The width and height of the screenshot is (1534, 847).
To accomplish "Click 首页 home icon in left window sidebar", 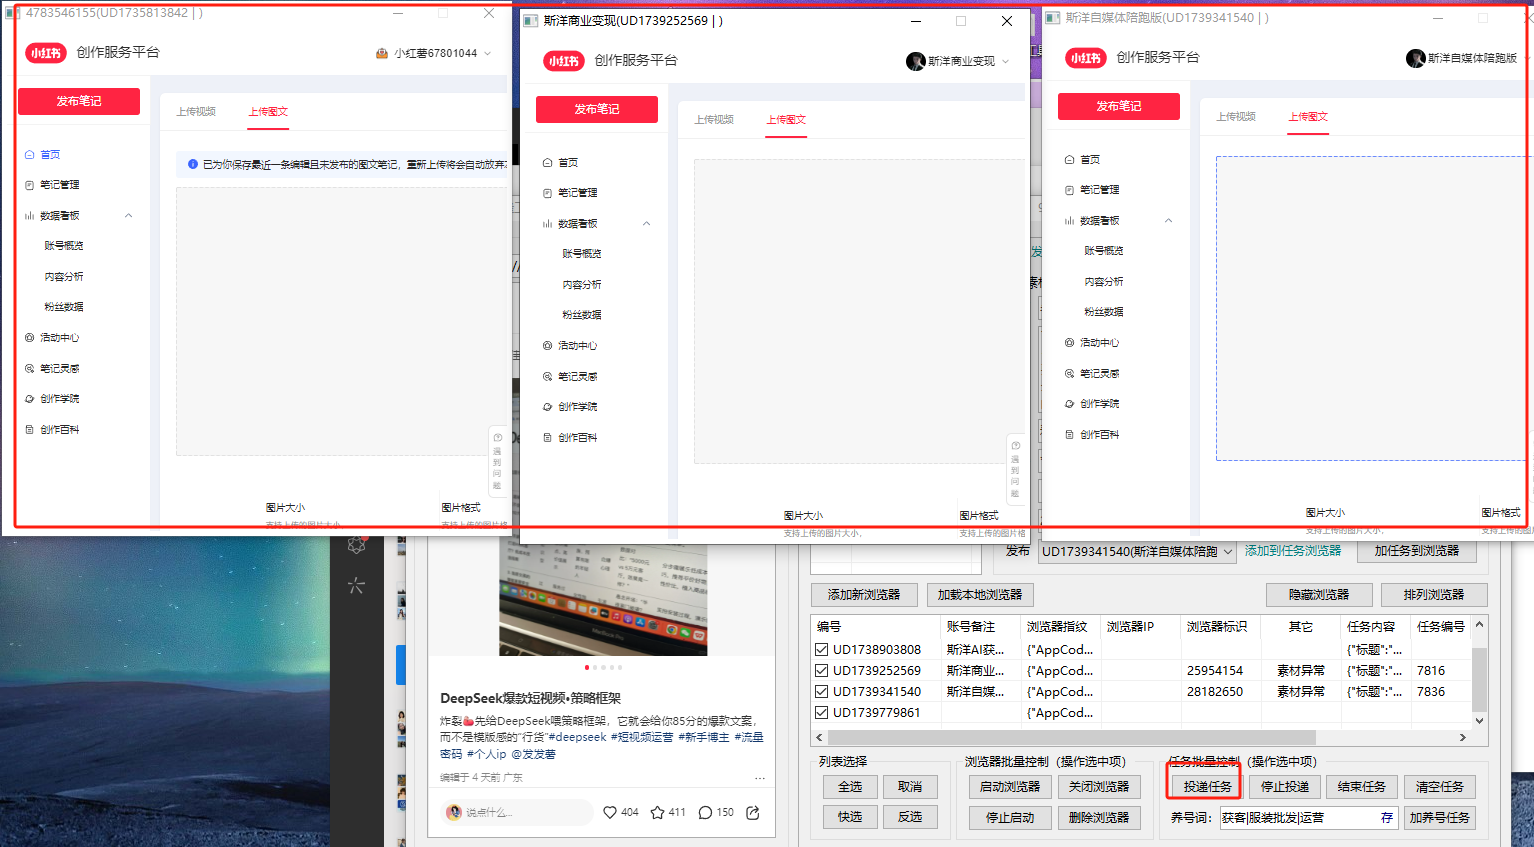I will click(x=30, y=155).
